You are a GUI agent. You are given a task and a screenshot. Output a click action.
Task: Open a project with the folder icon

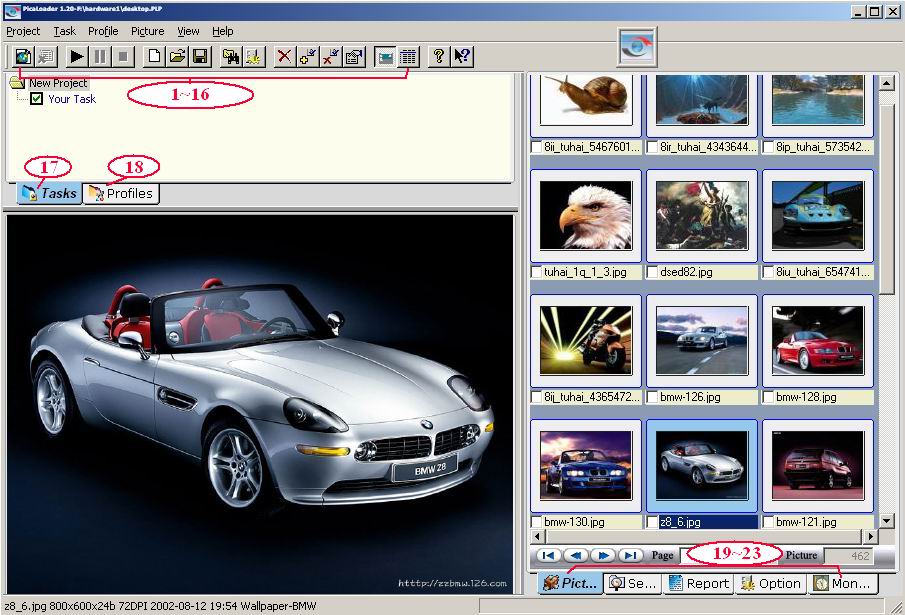(x=177, y=57)
